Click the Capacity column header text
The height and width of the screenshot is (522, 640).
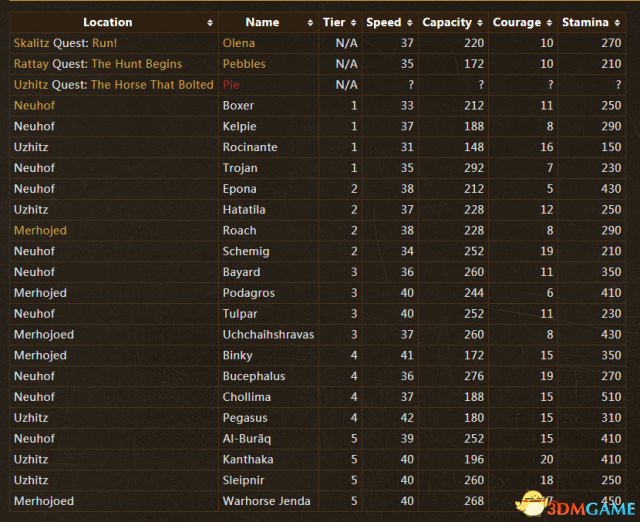(x=447, y=23)
